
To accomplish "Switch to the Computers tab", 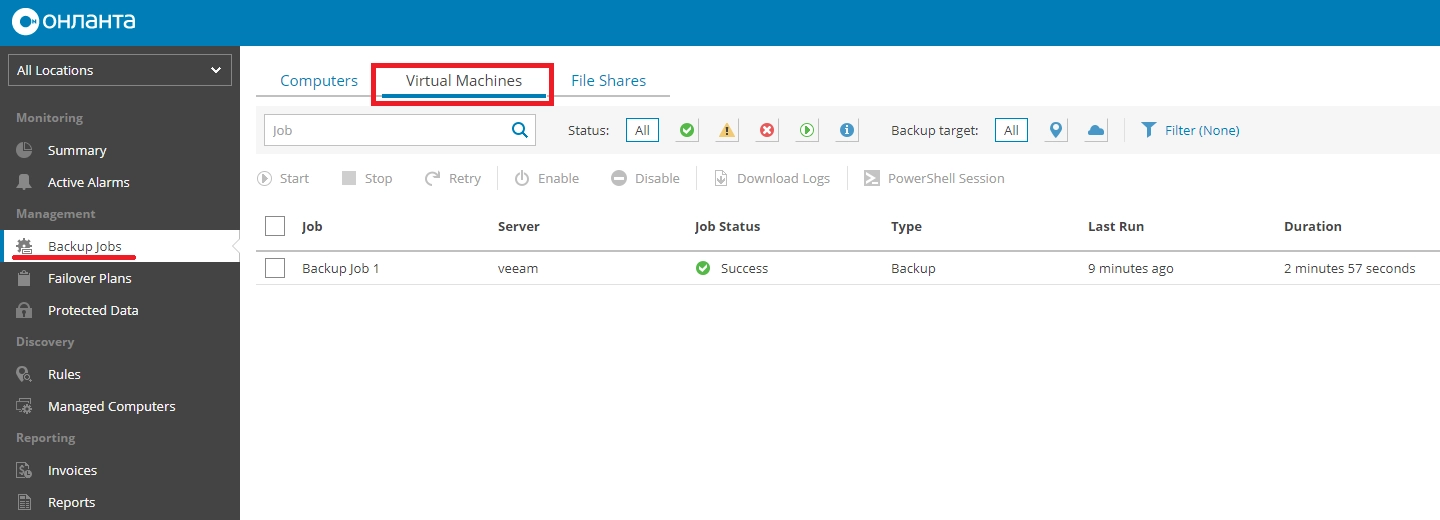I will (x=319, y=81).
